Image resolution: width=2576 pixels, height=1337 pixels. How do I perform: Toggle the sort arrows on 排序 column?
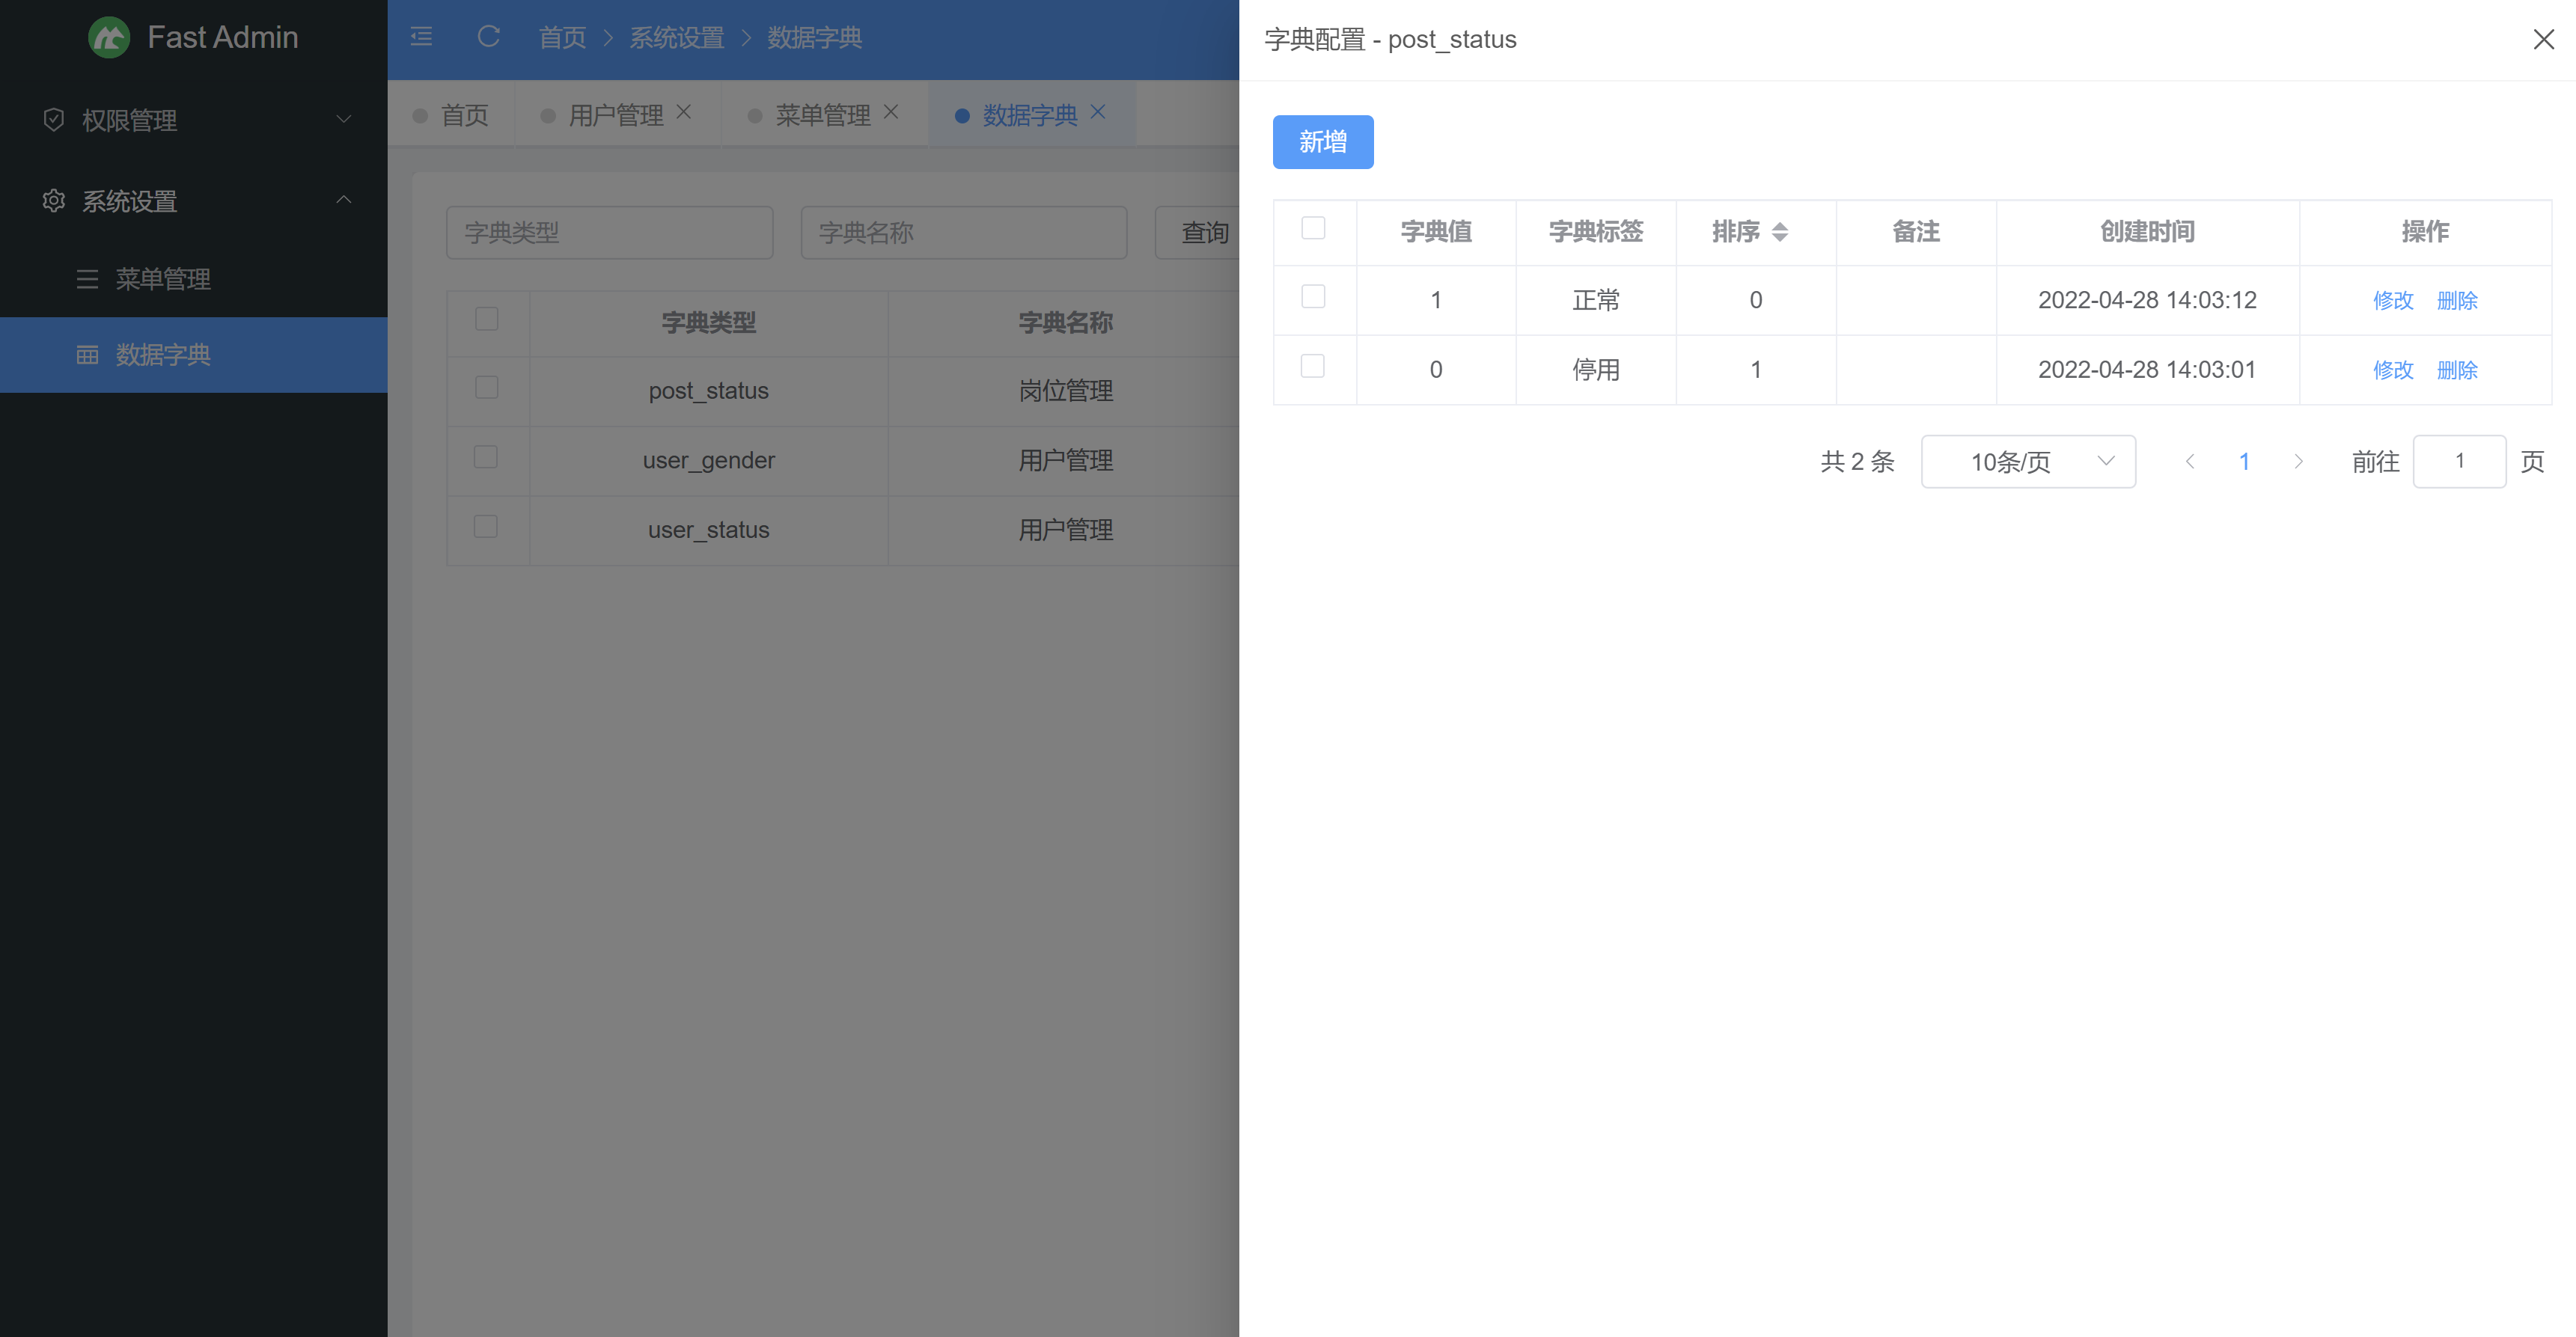click(1782, 232)
